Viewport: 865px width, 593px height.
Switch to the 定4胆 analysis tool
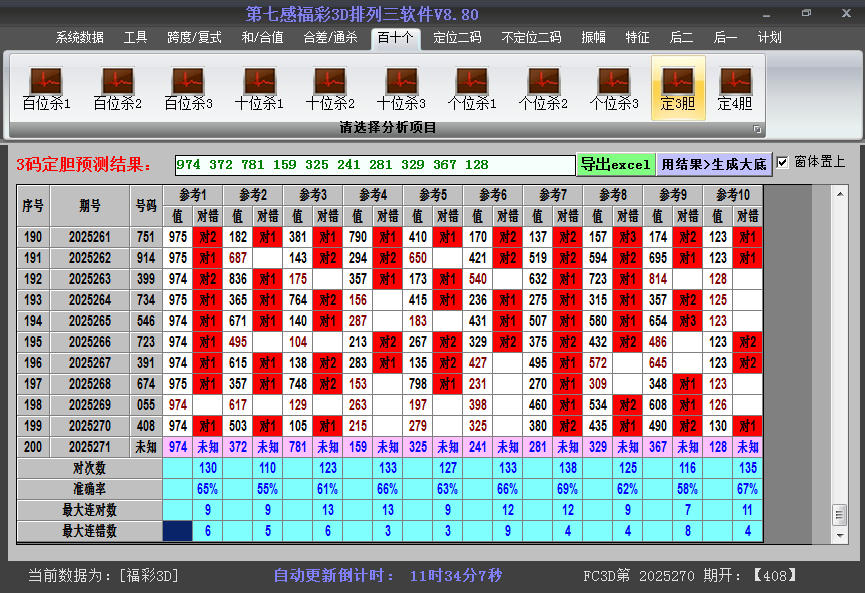(738, 85)
